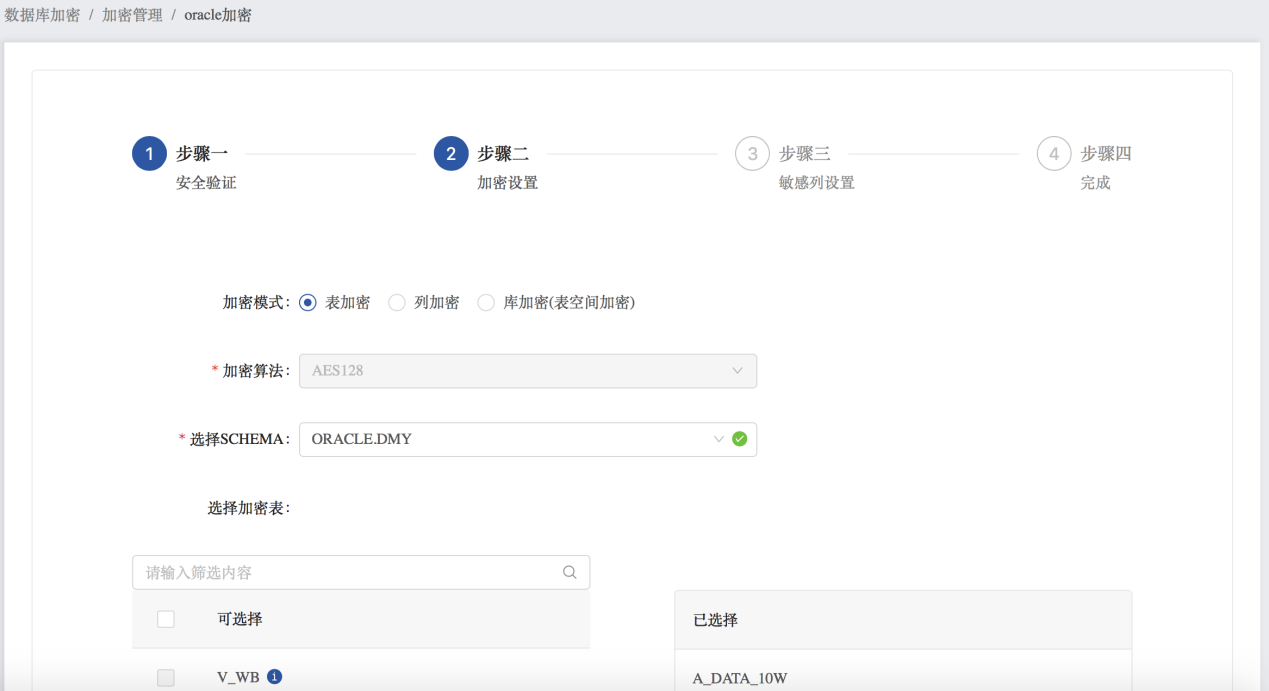This screenshot has width=1269, height=691.
Task: Select the 表加密 encryption mode
Action: point(308,301)
